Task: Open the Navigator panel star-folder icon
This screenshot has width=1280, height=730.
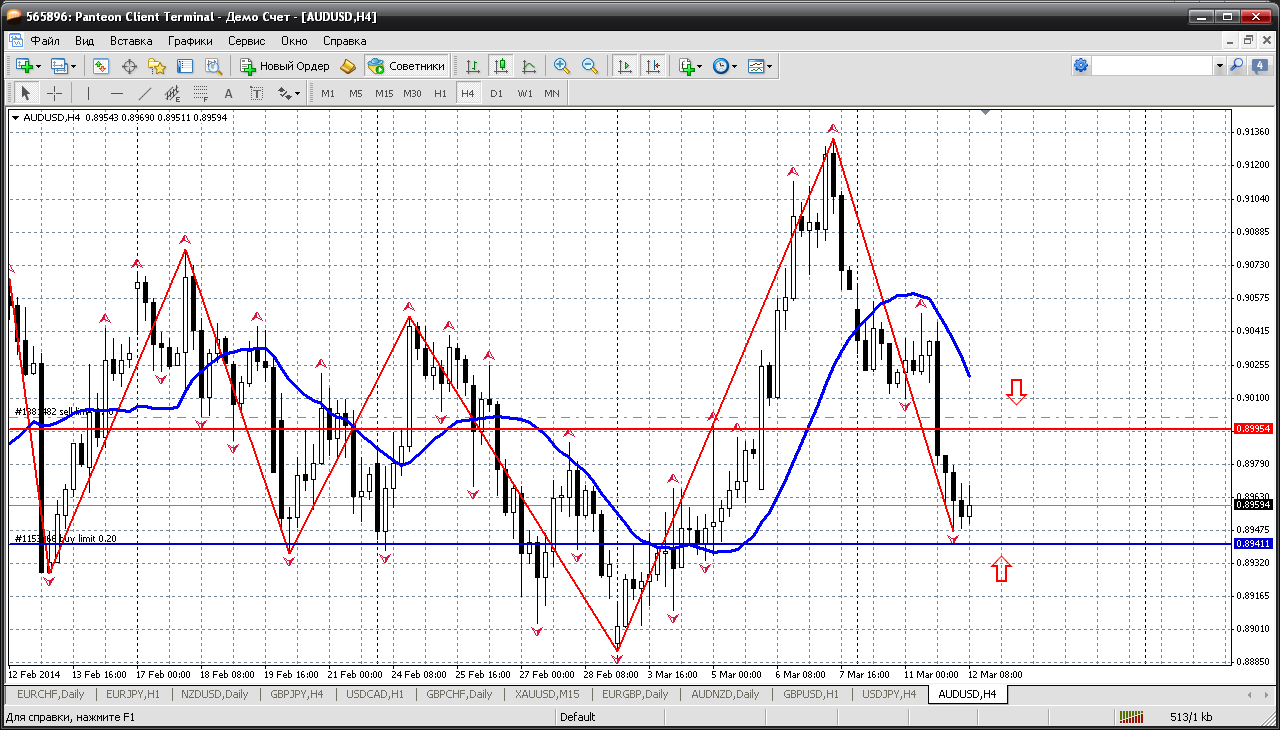Action: 157,66
